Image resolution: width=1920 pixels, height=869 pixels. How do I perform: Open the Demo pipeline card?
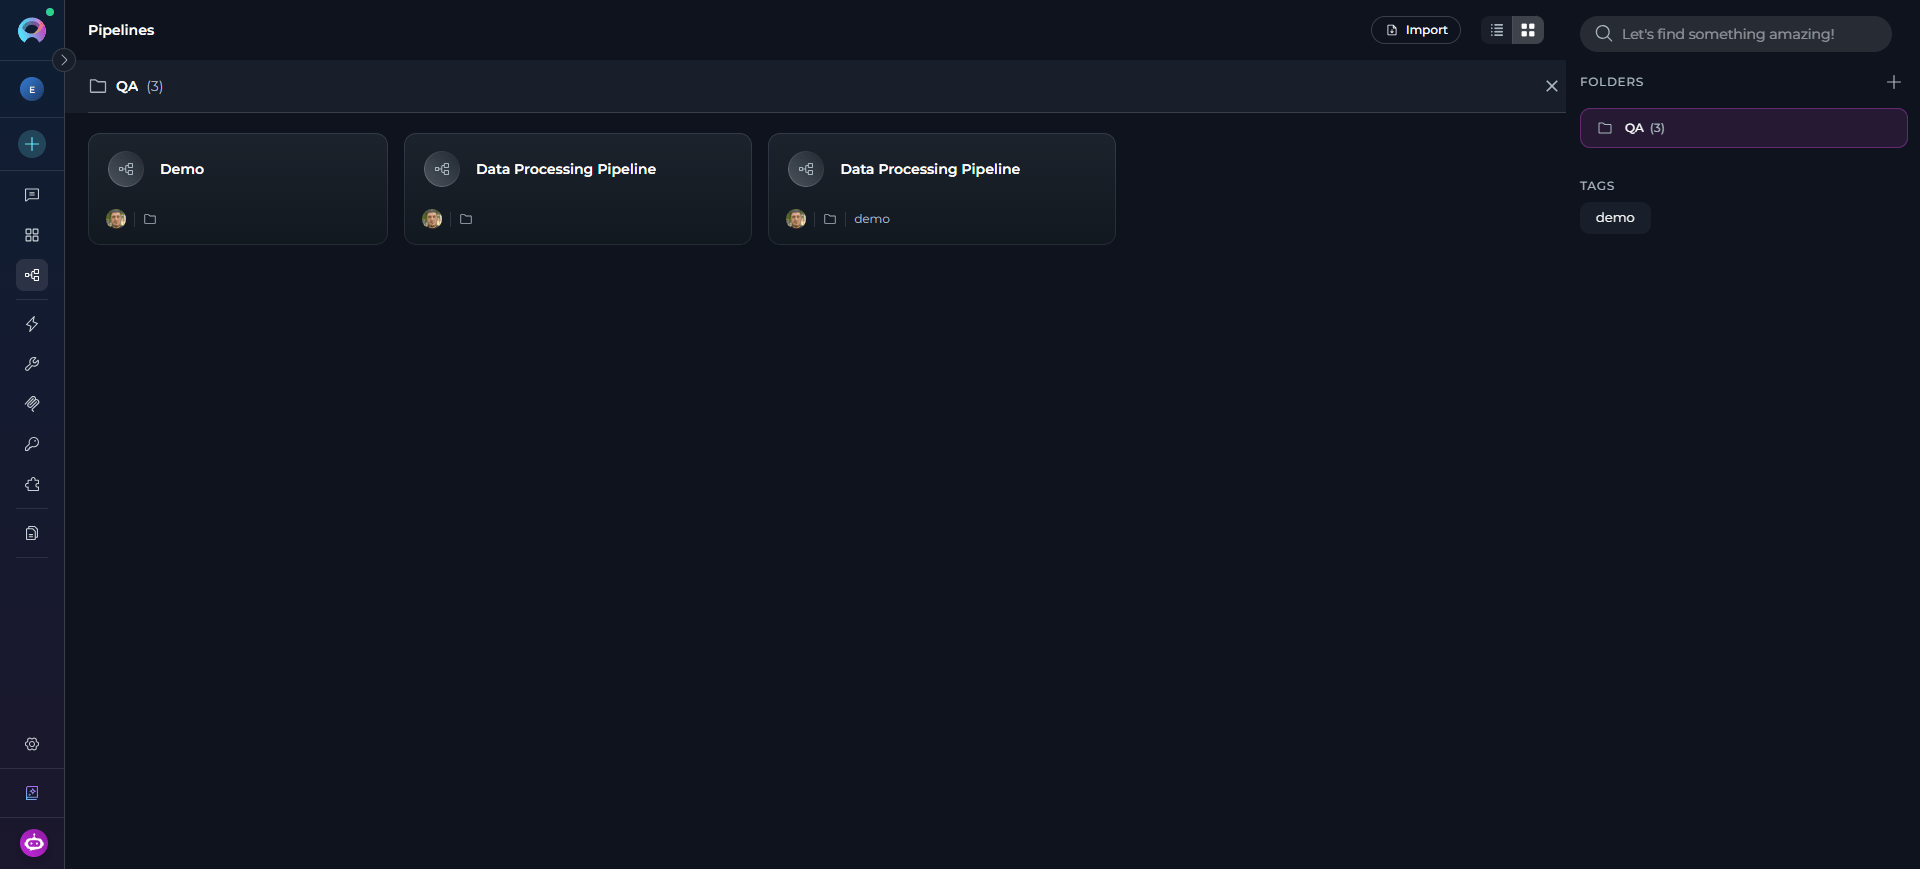(x=238, y=189)
